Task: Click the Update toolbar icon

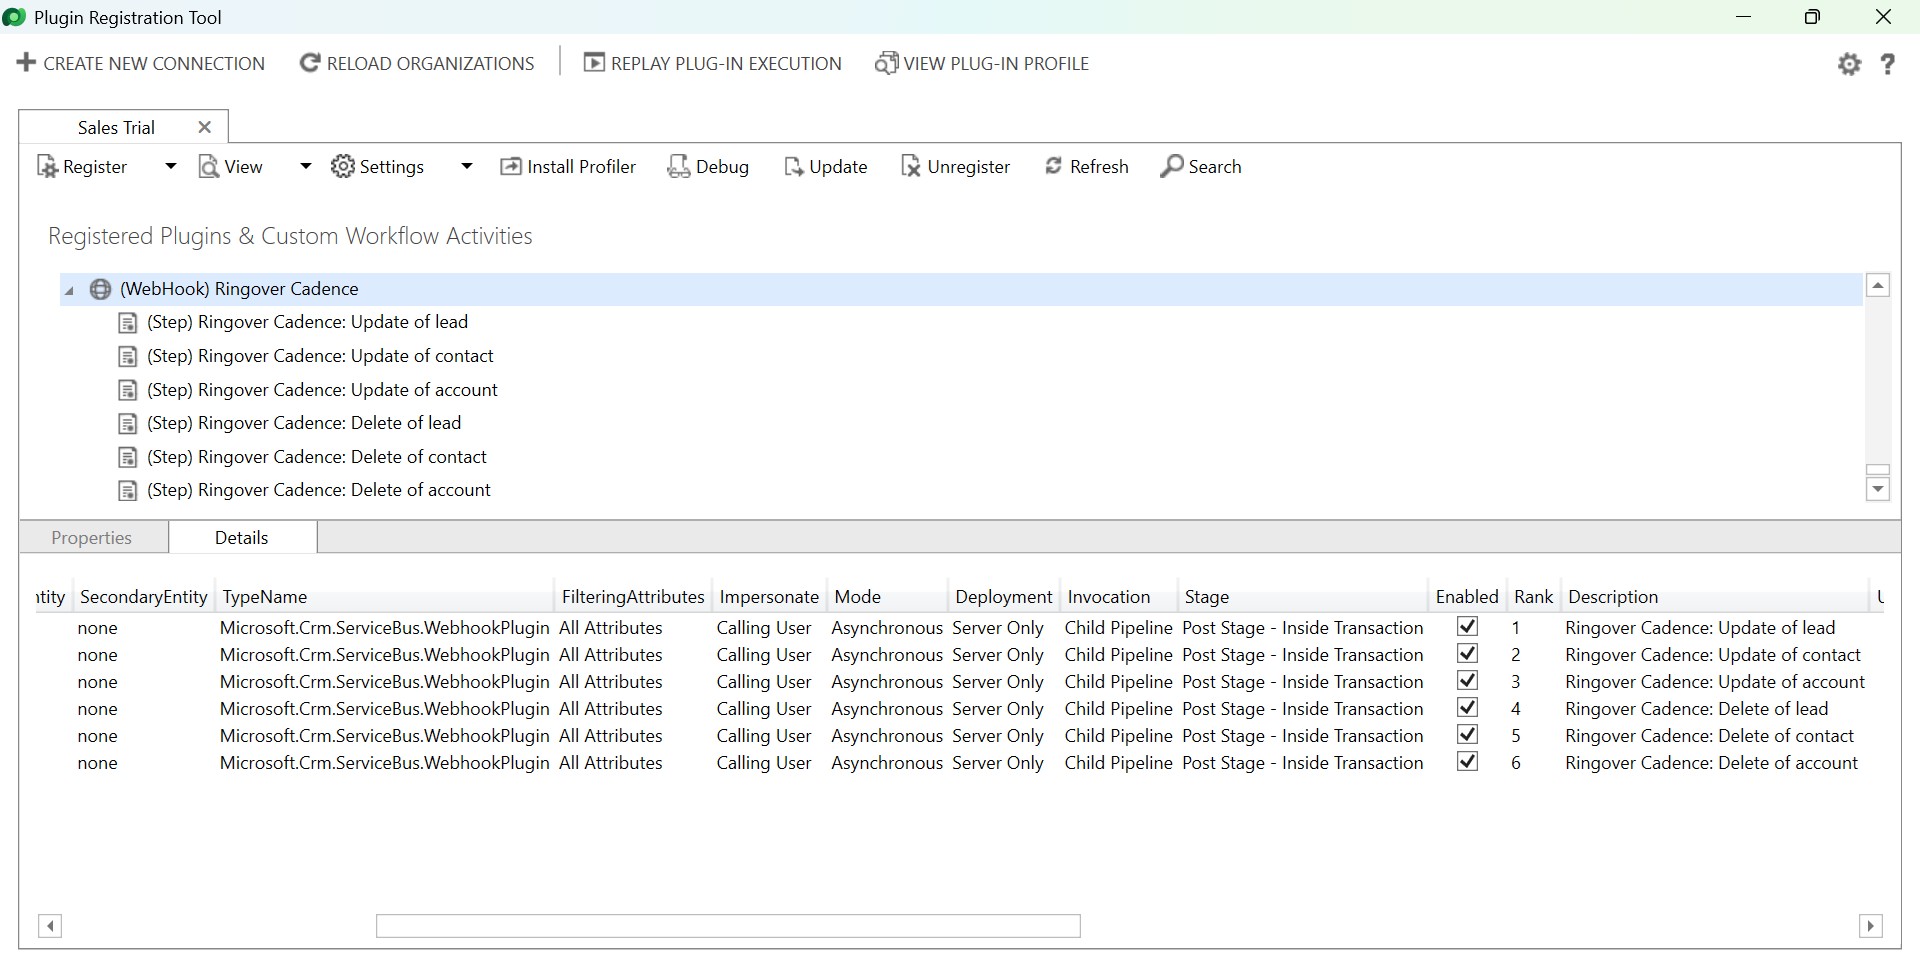Action: pyautogui.click(x=793, y=167)
